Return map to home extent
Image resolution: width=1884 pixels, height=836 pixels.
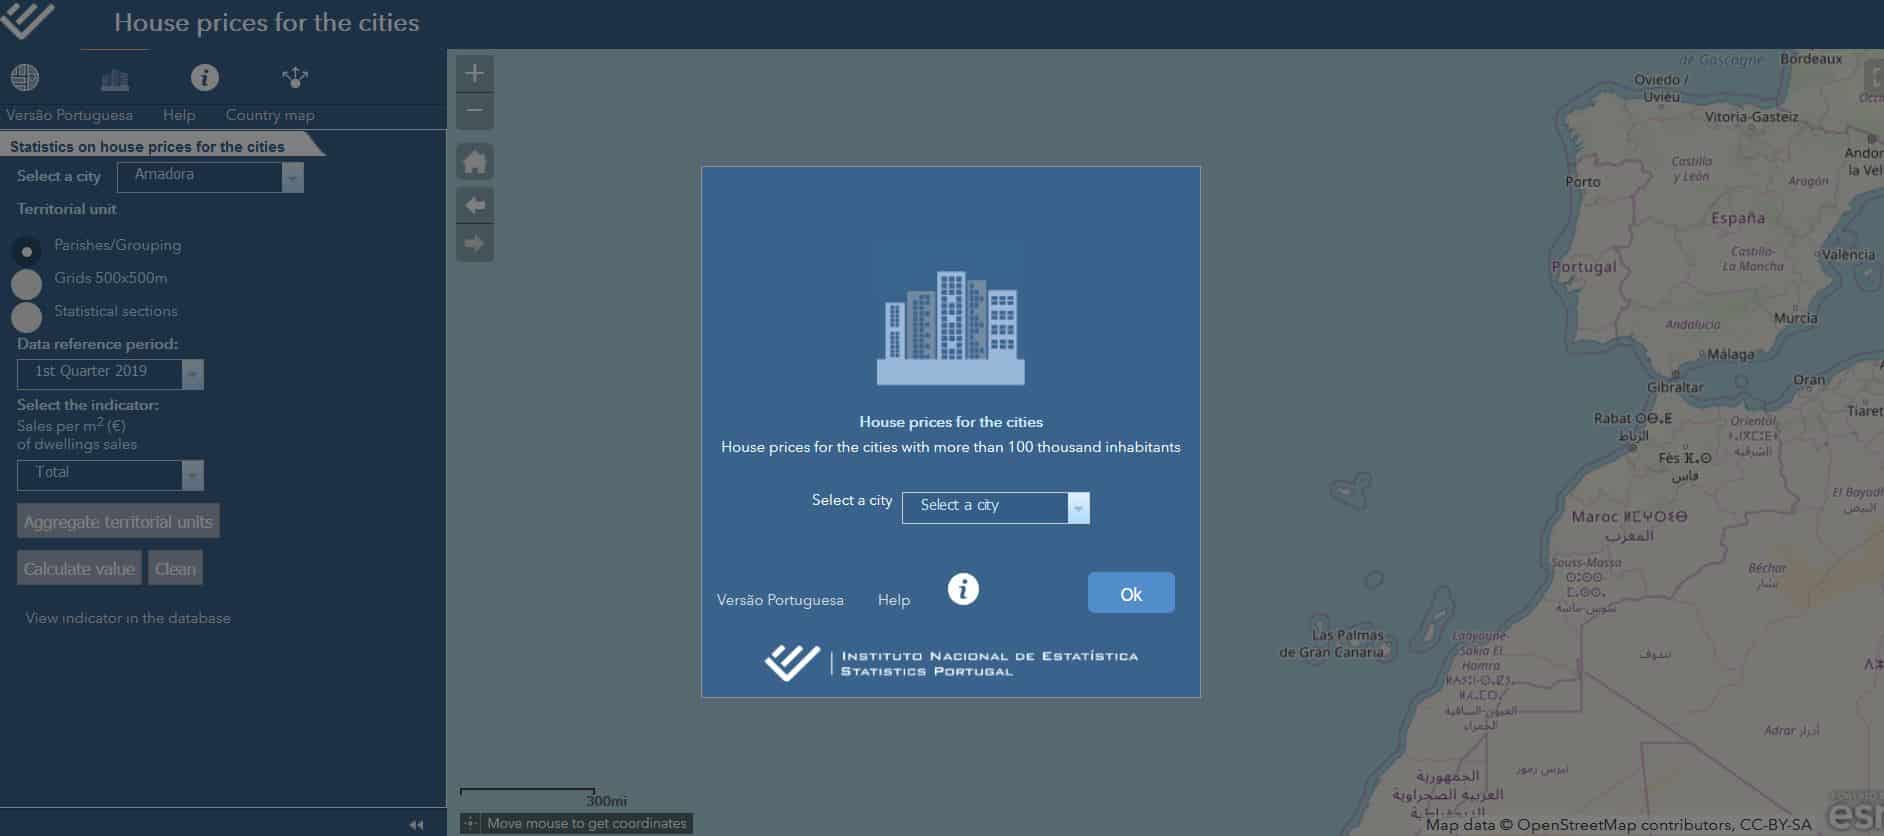pos(475,162)
